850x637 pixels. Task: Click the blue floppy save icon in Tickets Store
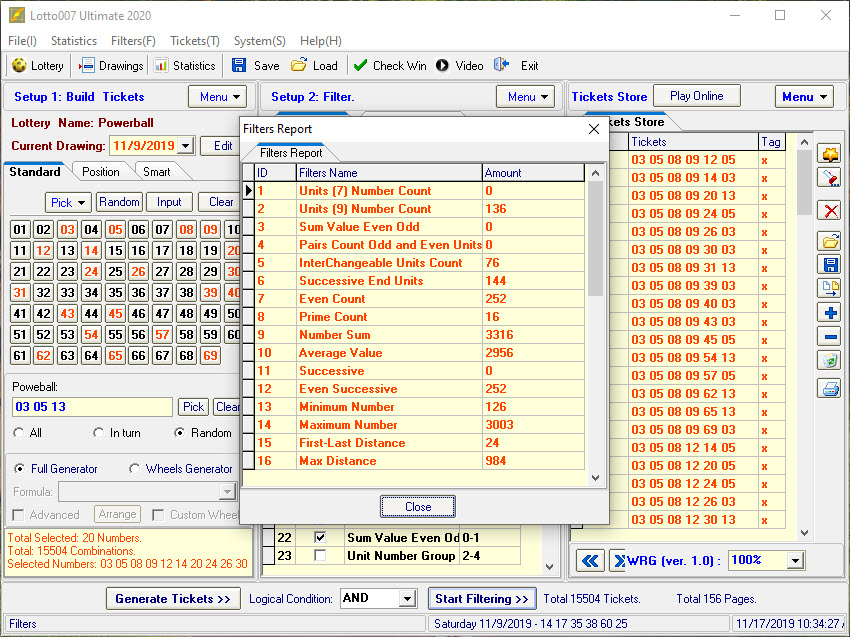[x=830, y=265]
